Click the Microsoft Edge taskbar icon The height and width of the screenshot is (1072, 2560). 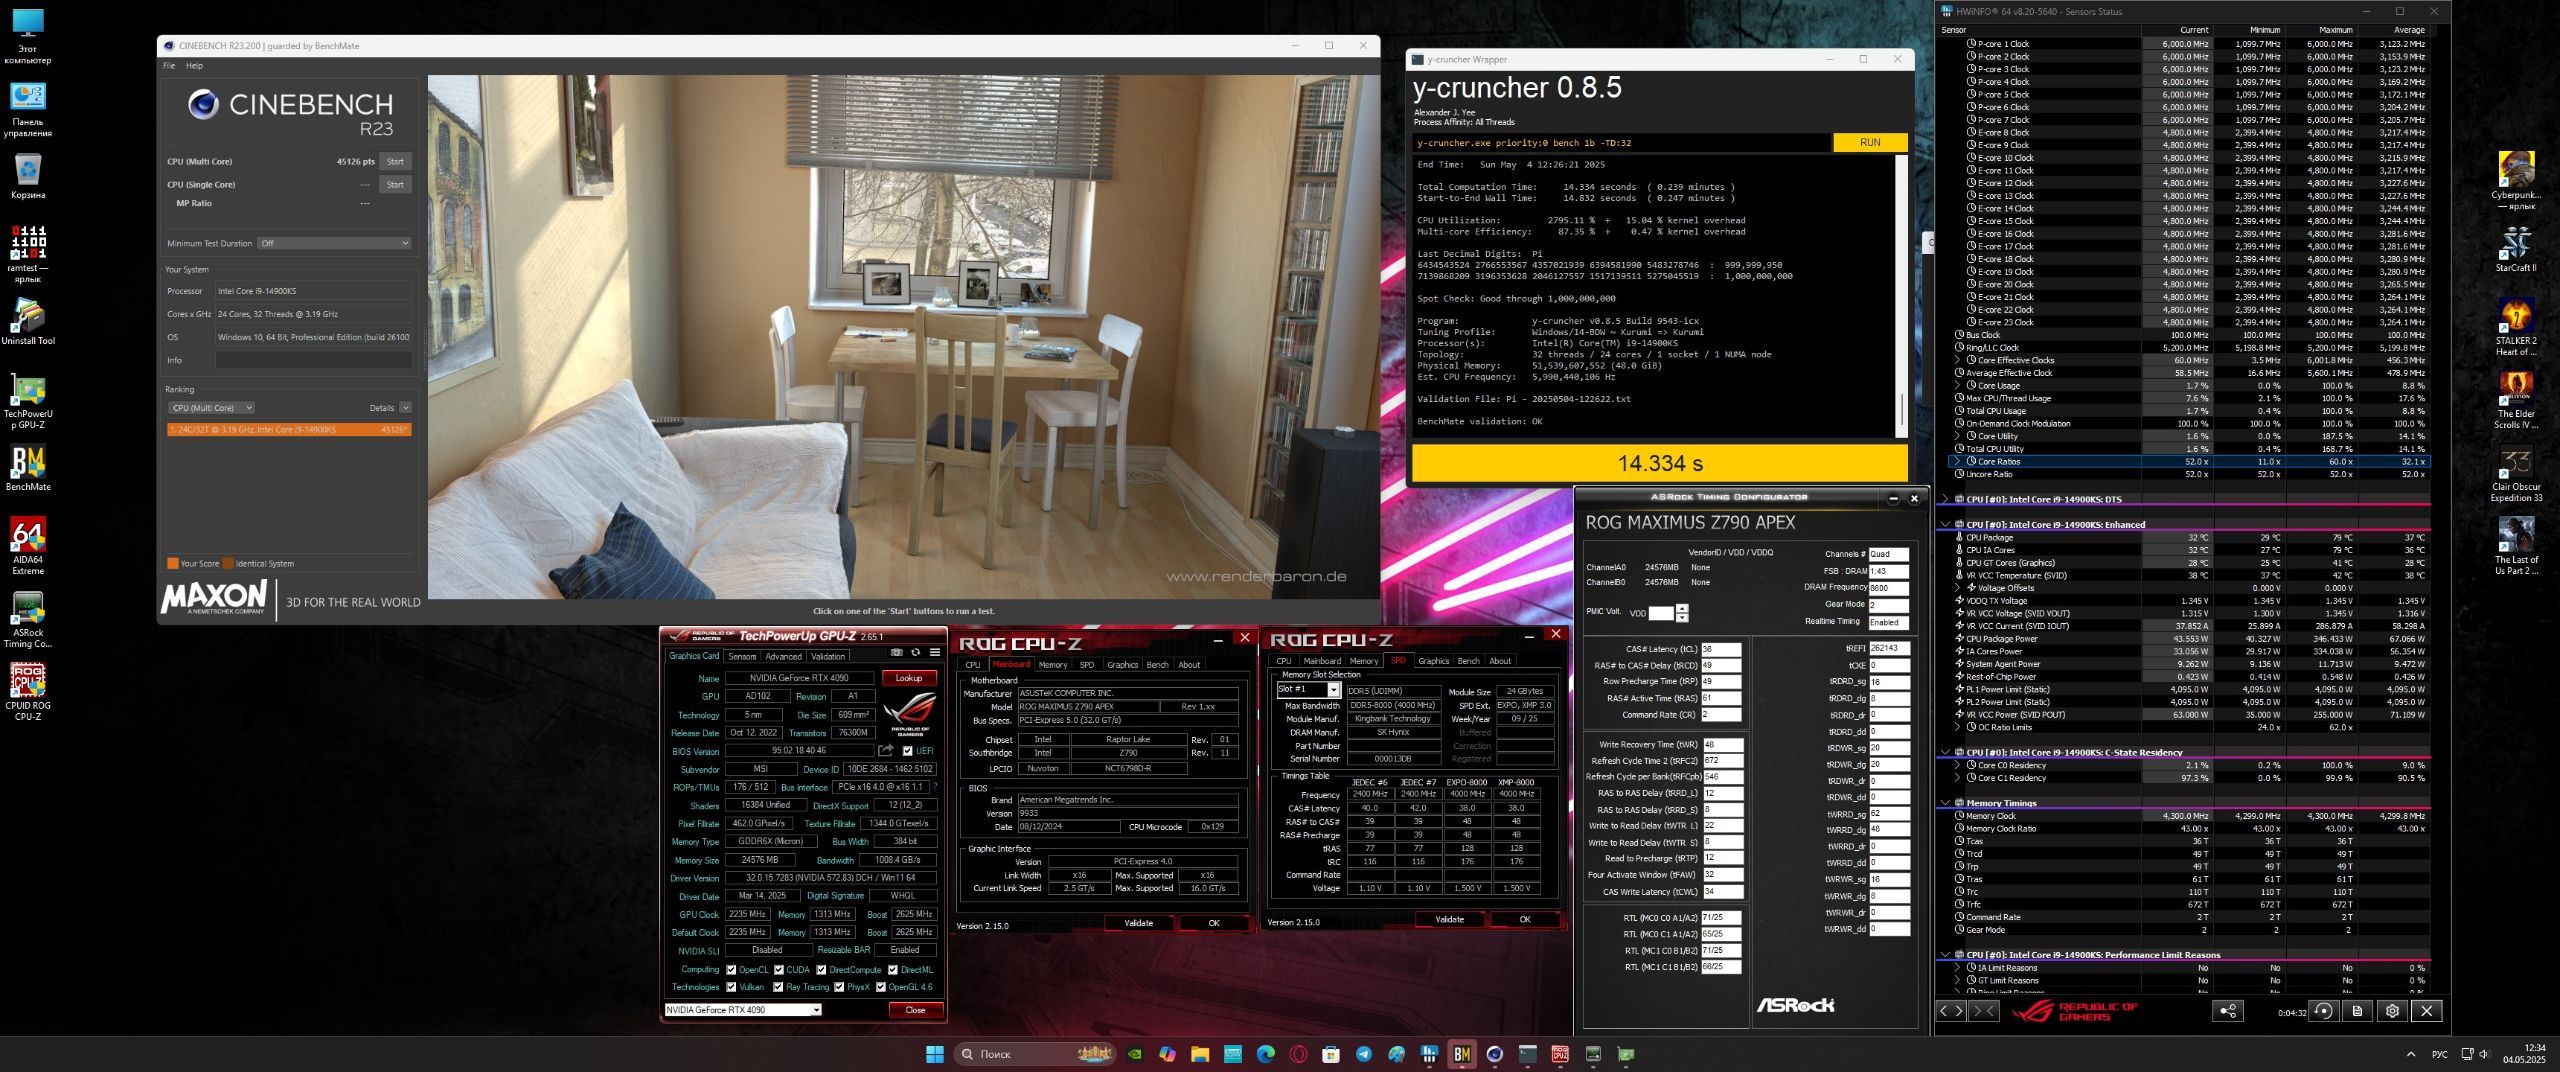[x=1265, y=1054]
